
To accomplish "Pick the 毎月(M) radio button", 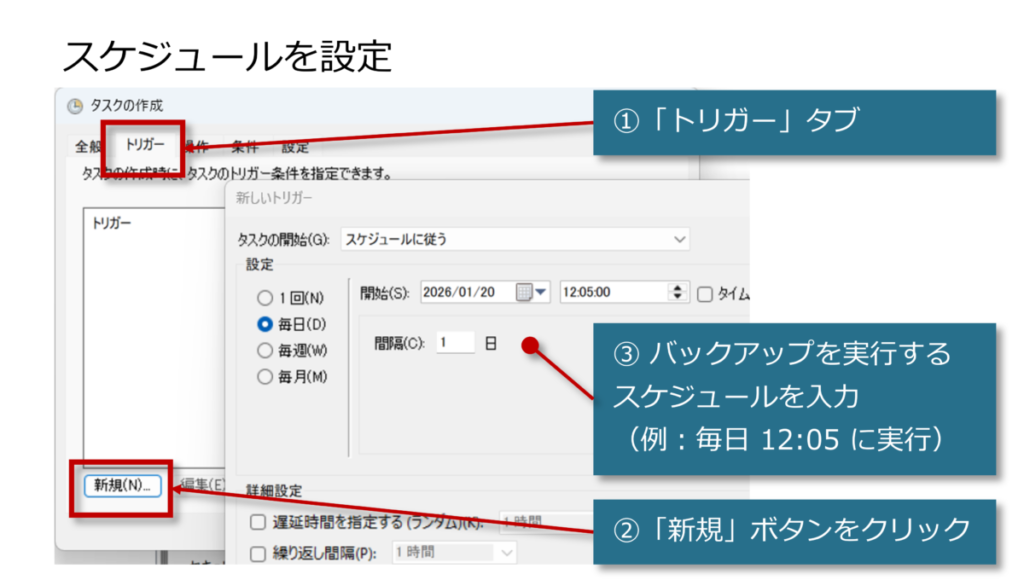I will pyautogui.click(x=265, y=377).
